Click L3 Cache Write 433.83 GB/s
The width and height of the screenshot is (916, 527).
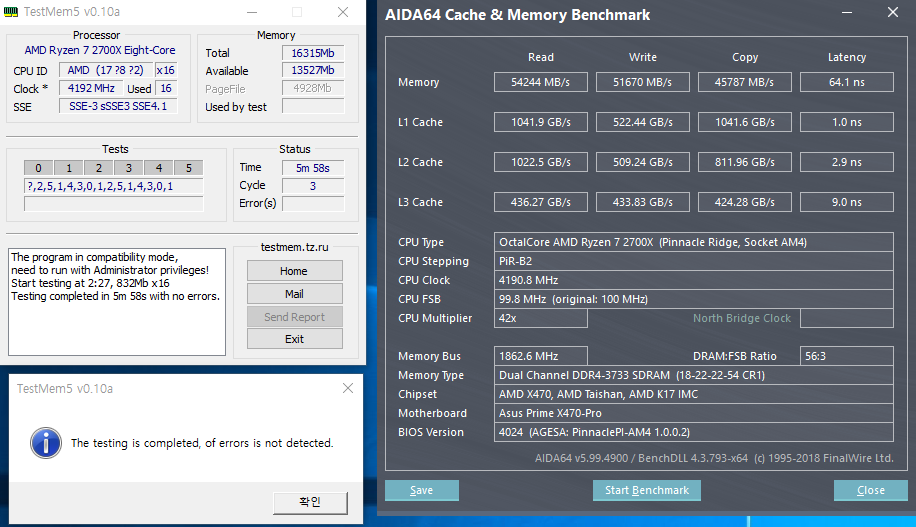pyautogui.click(x=643, y=202)
